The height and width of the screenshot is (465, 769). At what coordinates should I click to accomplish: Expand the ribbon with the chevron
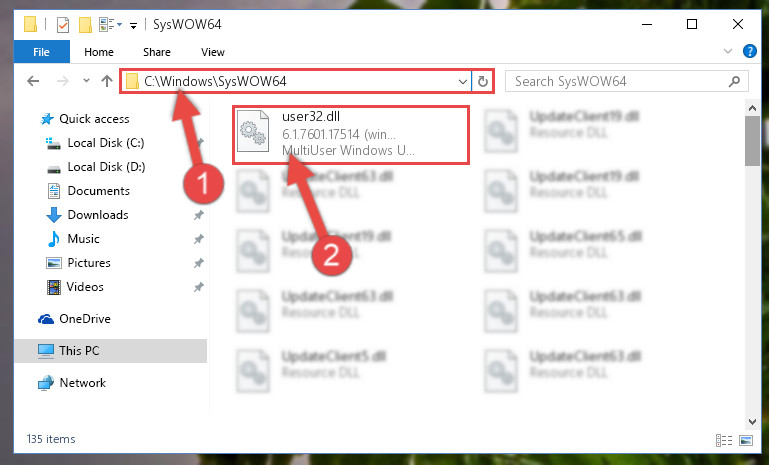(x=727, y=51)
